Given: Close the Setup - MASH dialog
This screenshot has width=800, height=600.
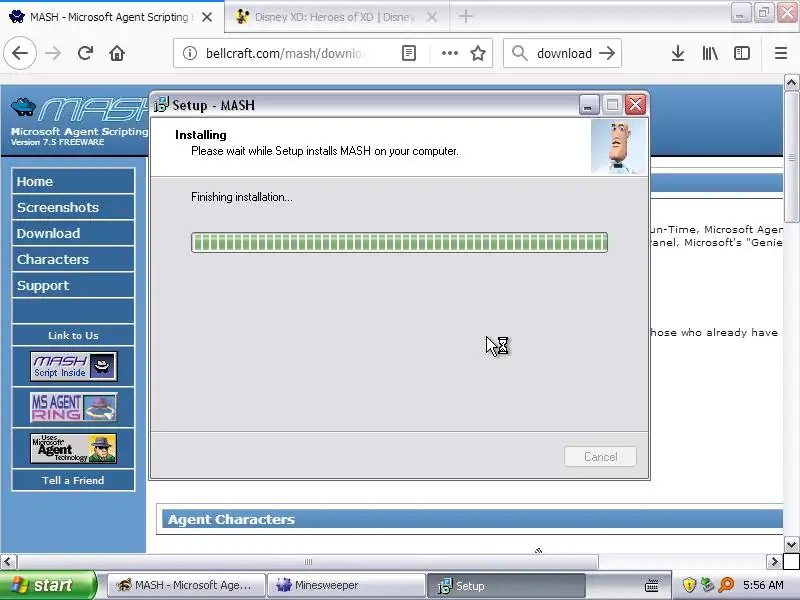Looking at the screenshot, I should coord(635,105).
